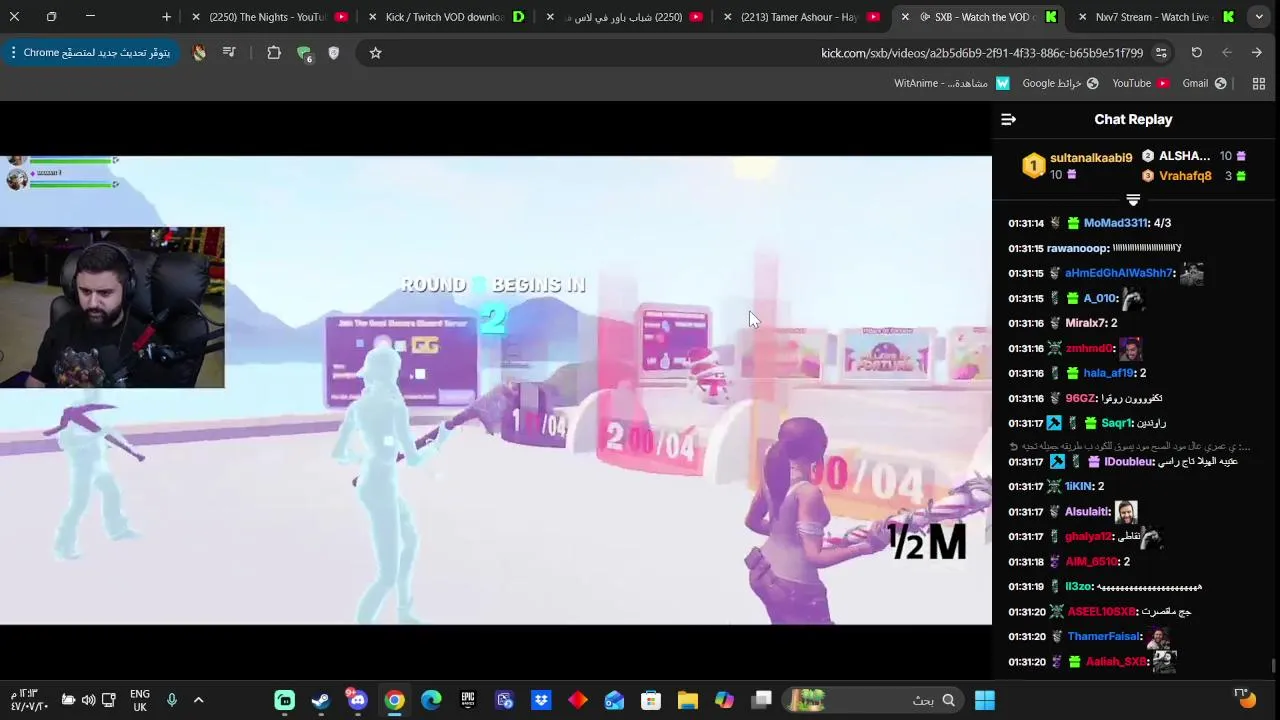Open the Chrome profile avatar
This screenshot has height=720, width=1280.
pyautogui.click(x=199, y=53)
